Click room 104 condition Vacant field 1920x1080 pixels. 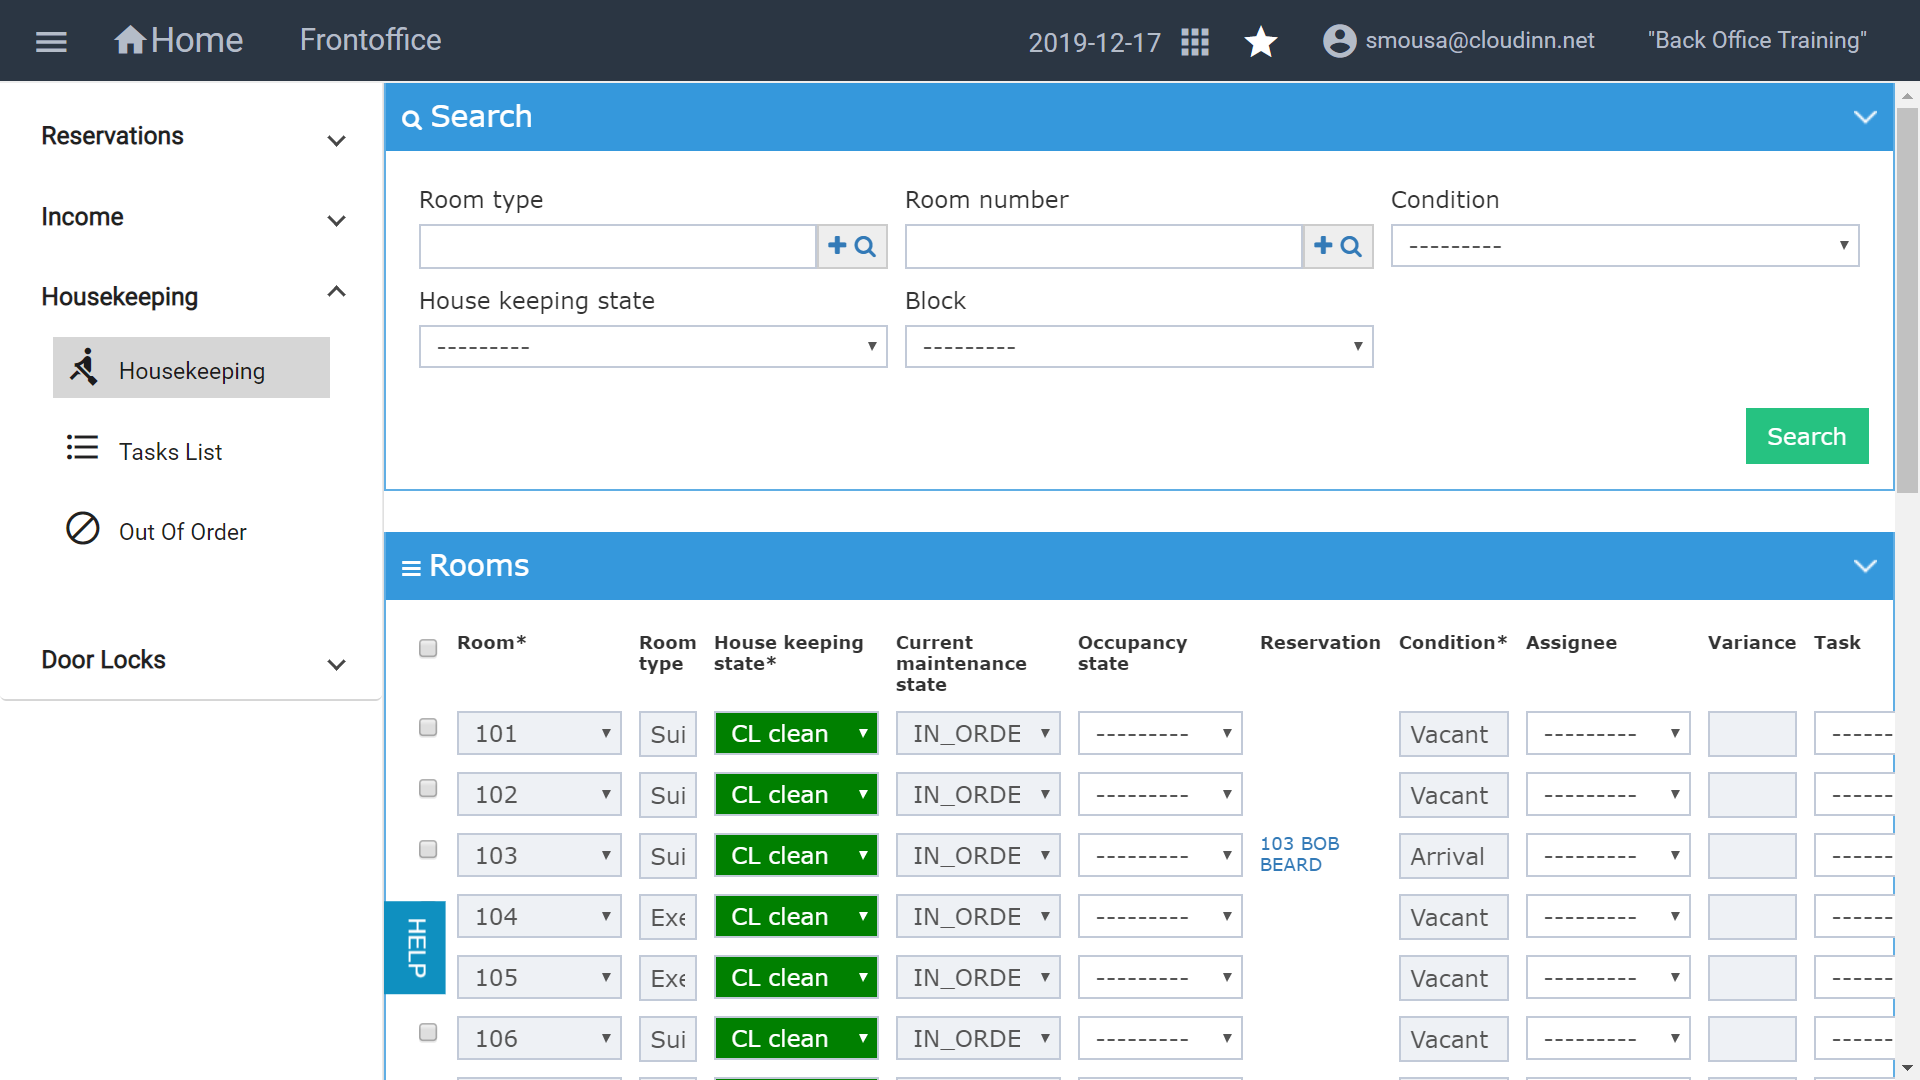1453,917
